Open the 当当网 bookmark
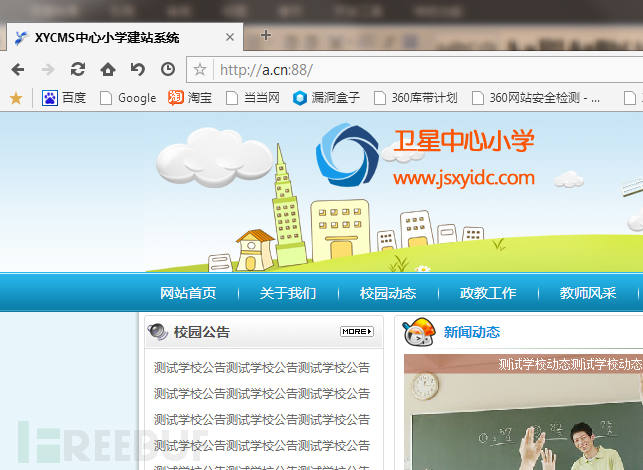Viewport: 643px width, 470px height. click(253, 98)
